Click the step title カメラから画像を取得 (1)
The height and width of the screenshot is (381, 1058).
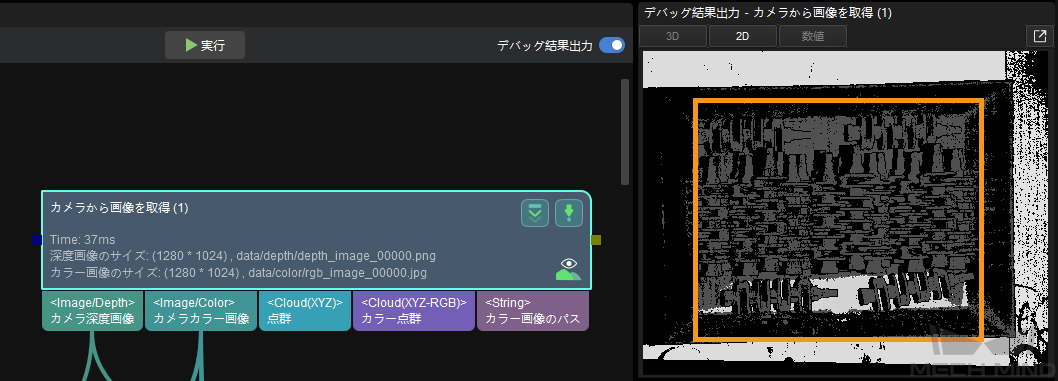pos(119,208)
